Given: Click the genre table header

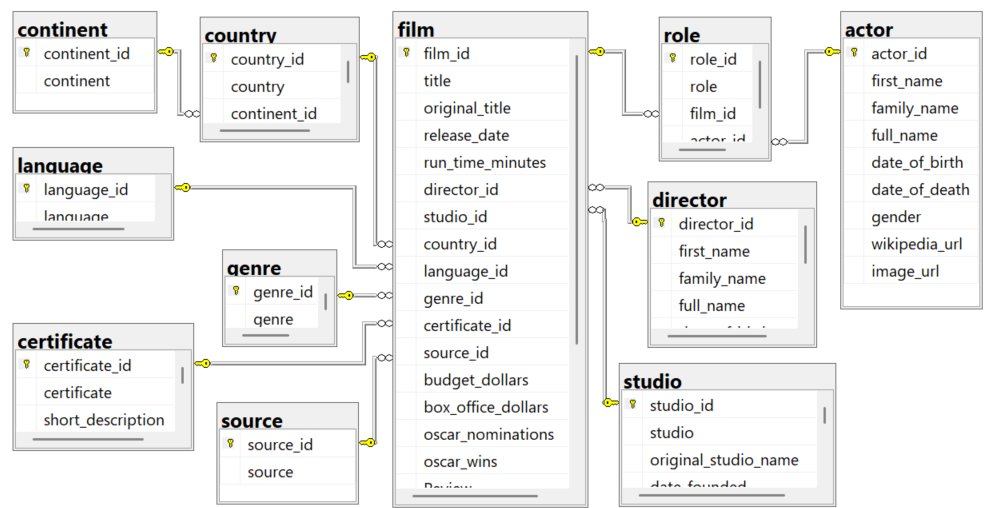Looking at the screenshot, I should pyautogui.click(x=279, y=264).
